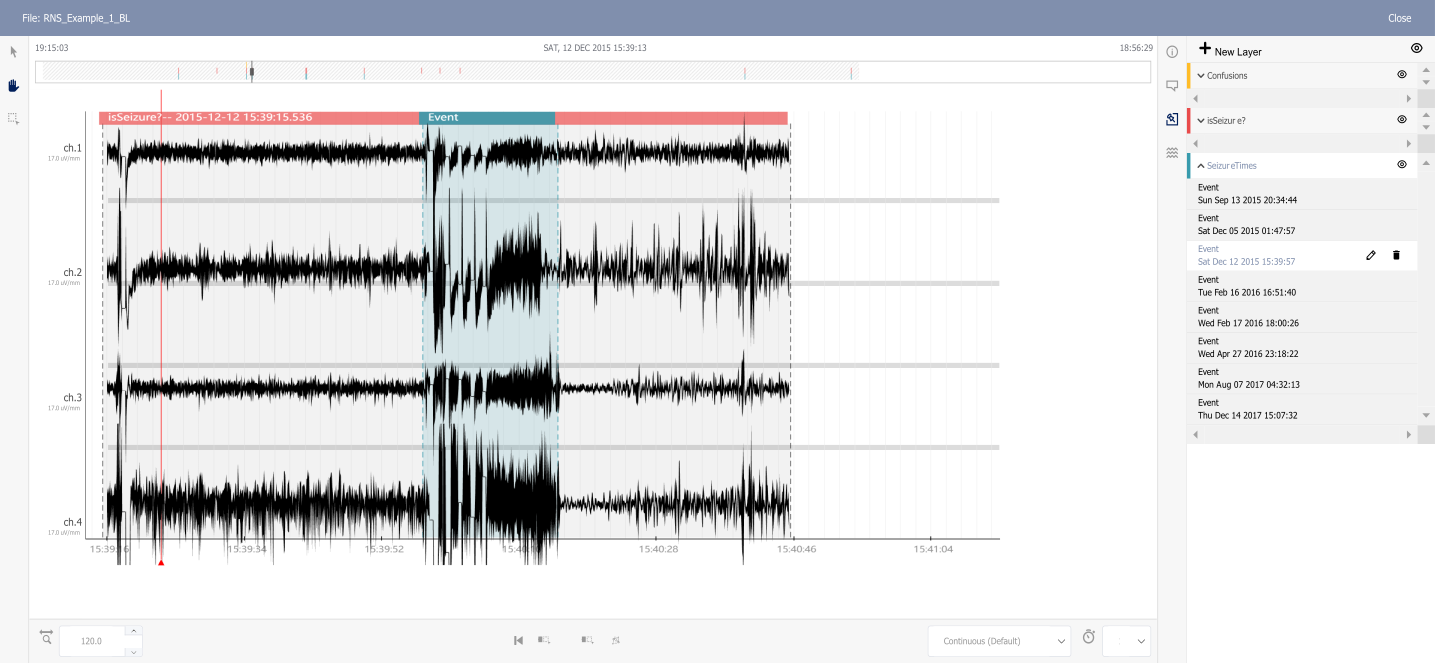Image resolution: width=1435 pixels, height=663 pixels.
Task: Open the info panel icon
Action: (x=1172, y=52)
